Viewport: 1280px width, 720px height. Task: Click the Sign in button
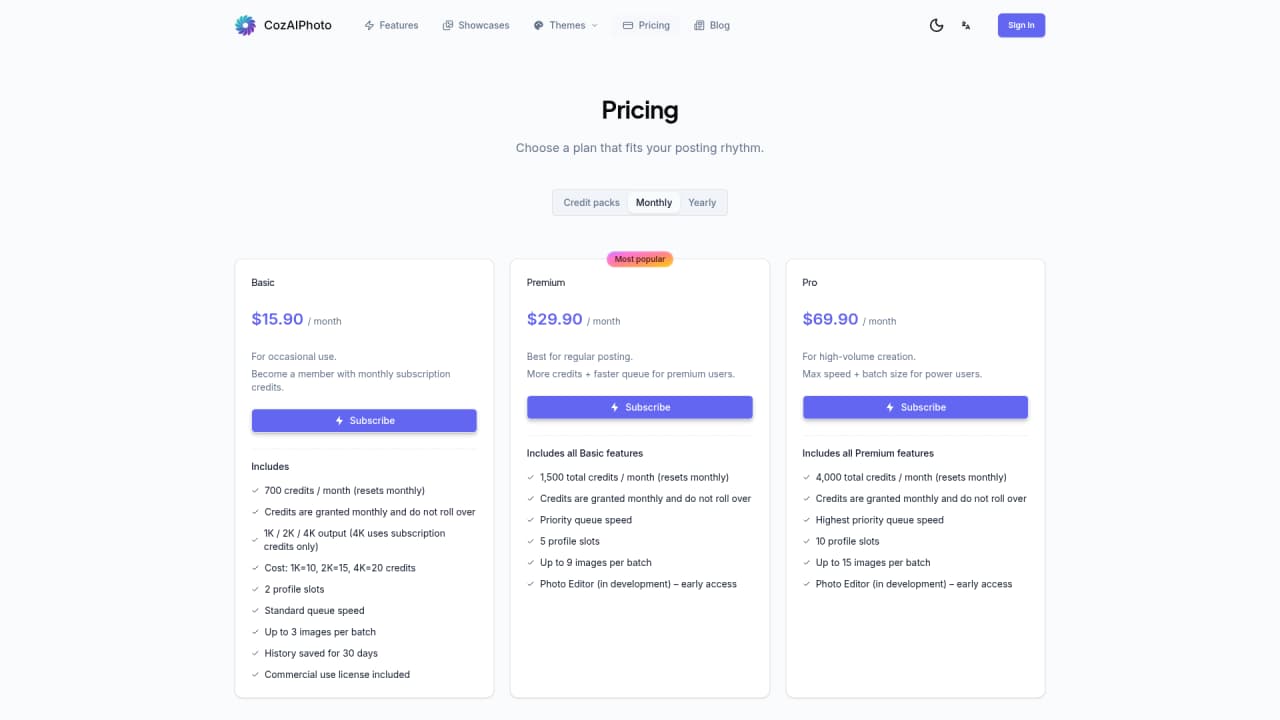pos(1021,25)
